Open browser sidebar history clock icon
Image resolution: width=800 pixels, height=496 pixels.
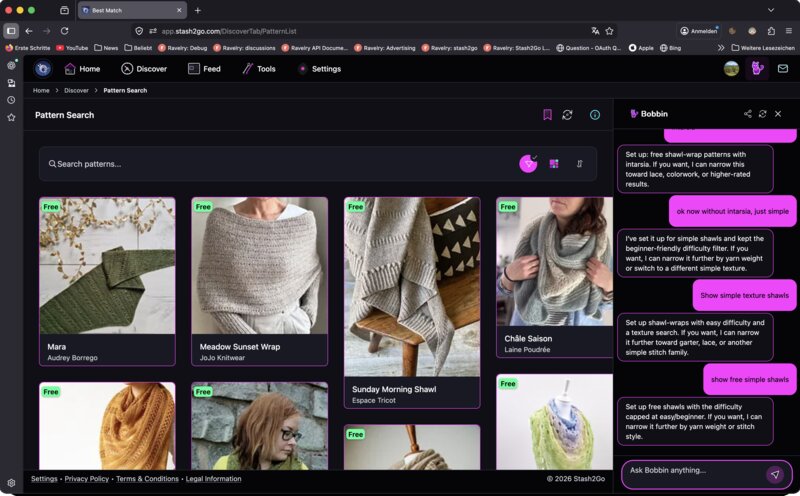(11, 100)
